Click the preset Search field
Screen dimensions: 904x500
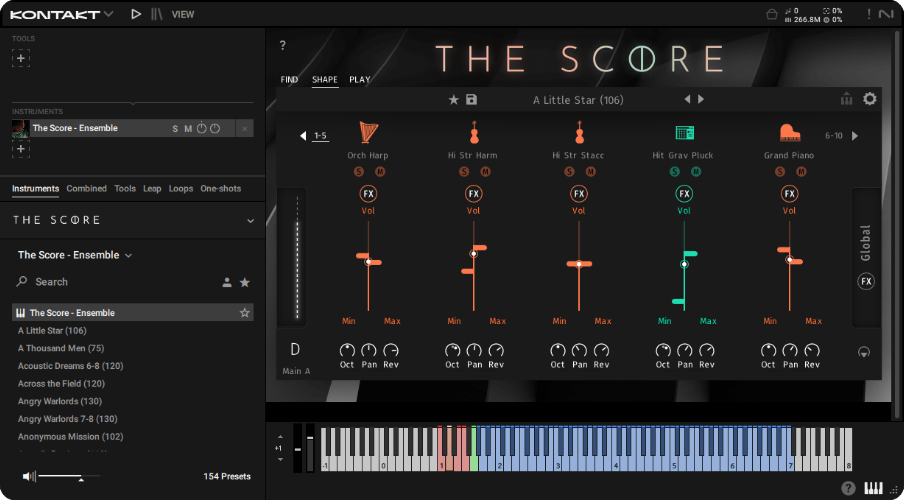pyautogui.click(x=115, y=282)
